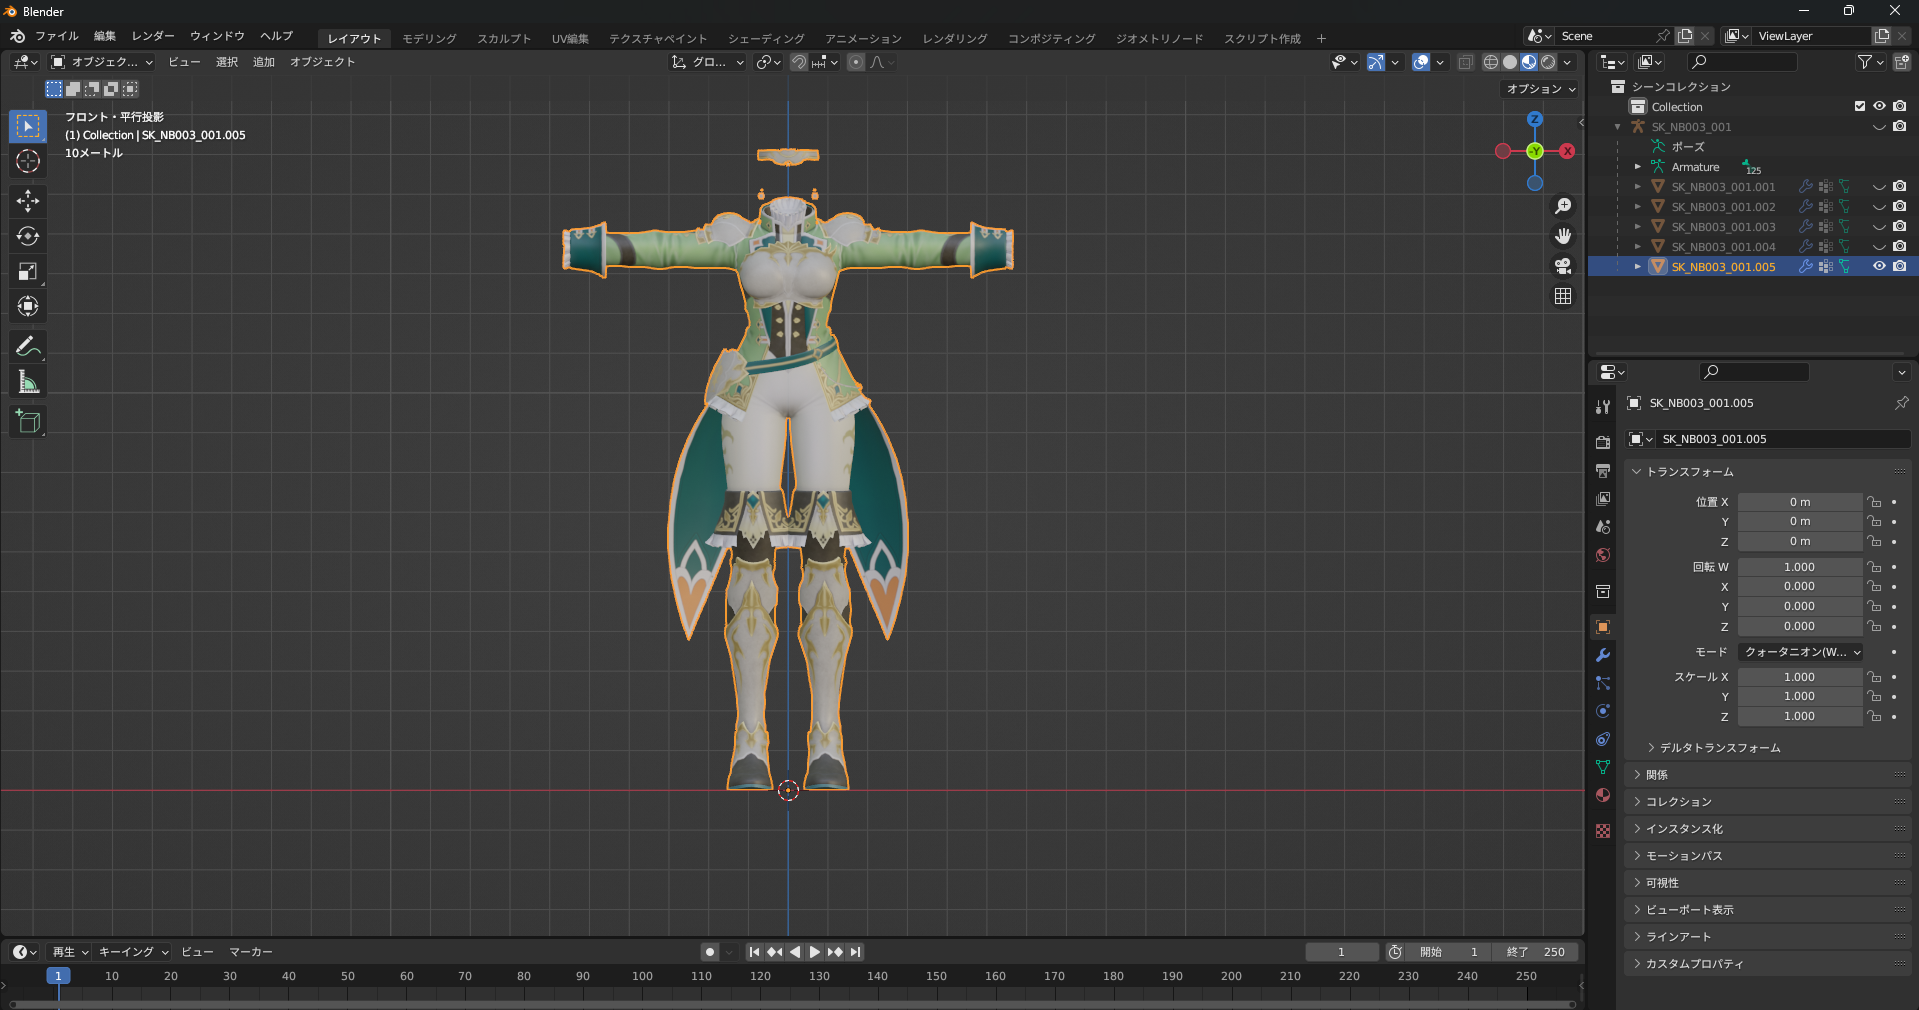Toggle the snapping magnet
The height and width of the screenshot is (1010, 1919).
tap(799, 62)
